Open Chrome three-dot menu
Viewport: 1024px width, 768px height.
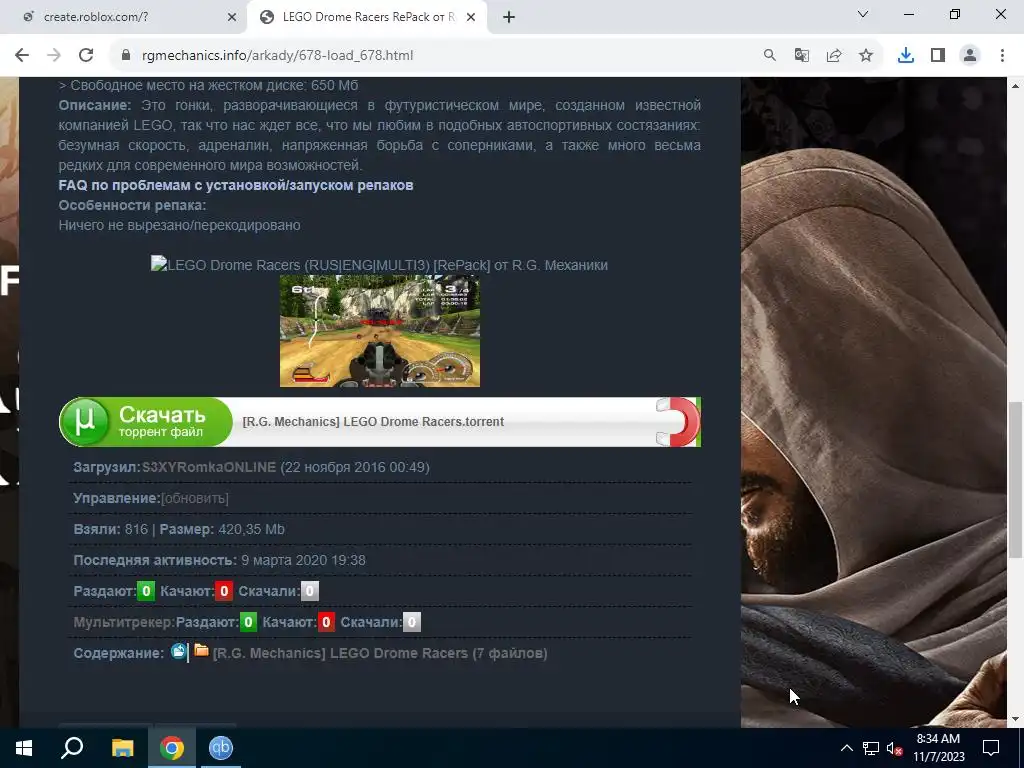point(1002,56)
